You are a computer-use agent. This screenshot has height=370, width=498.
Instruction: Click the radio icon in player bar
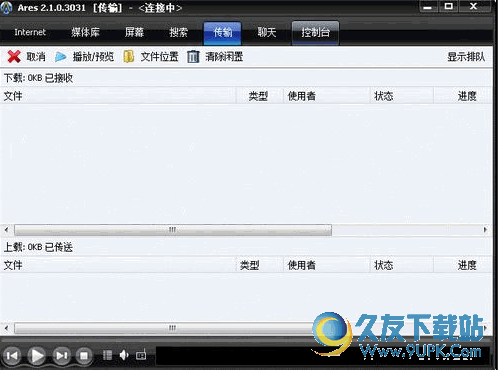coord(141,355)
